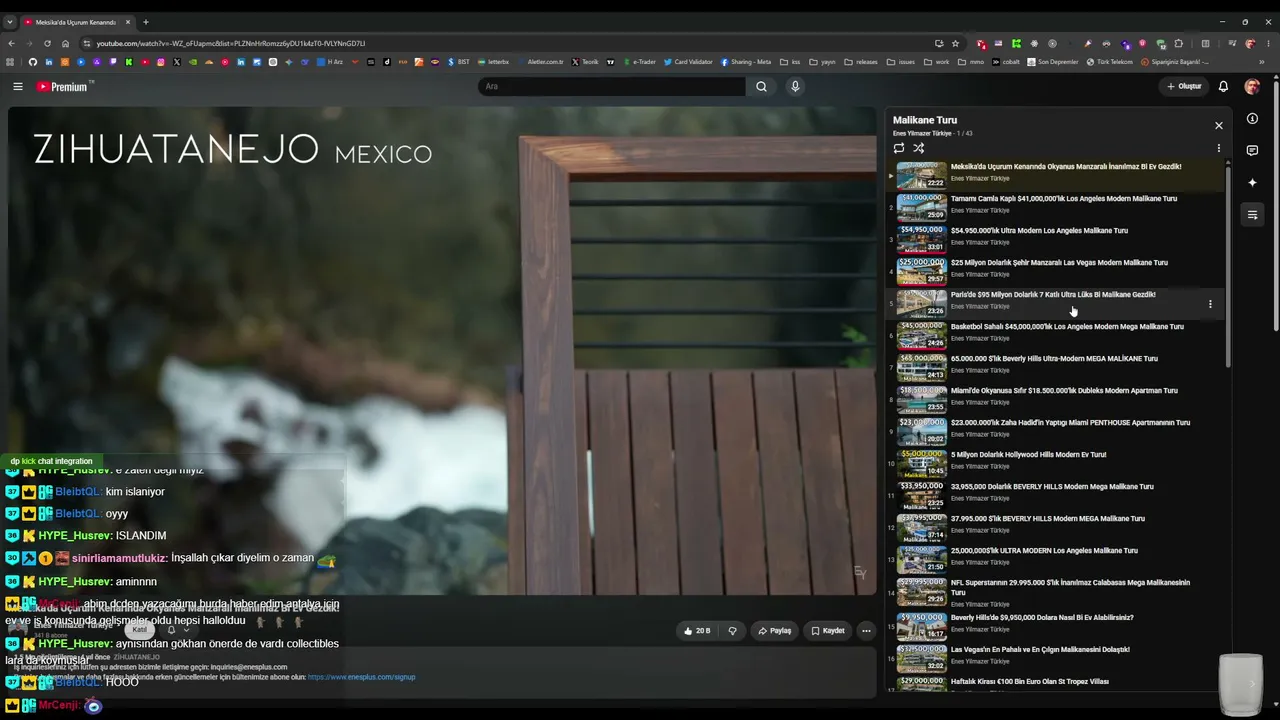Click the Katıl join button

(x=140, y=629)
